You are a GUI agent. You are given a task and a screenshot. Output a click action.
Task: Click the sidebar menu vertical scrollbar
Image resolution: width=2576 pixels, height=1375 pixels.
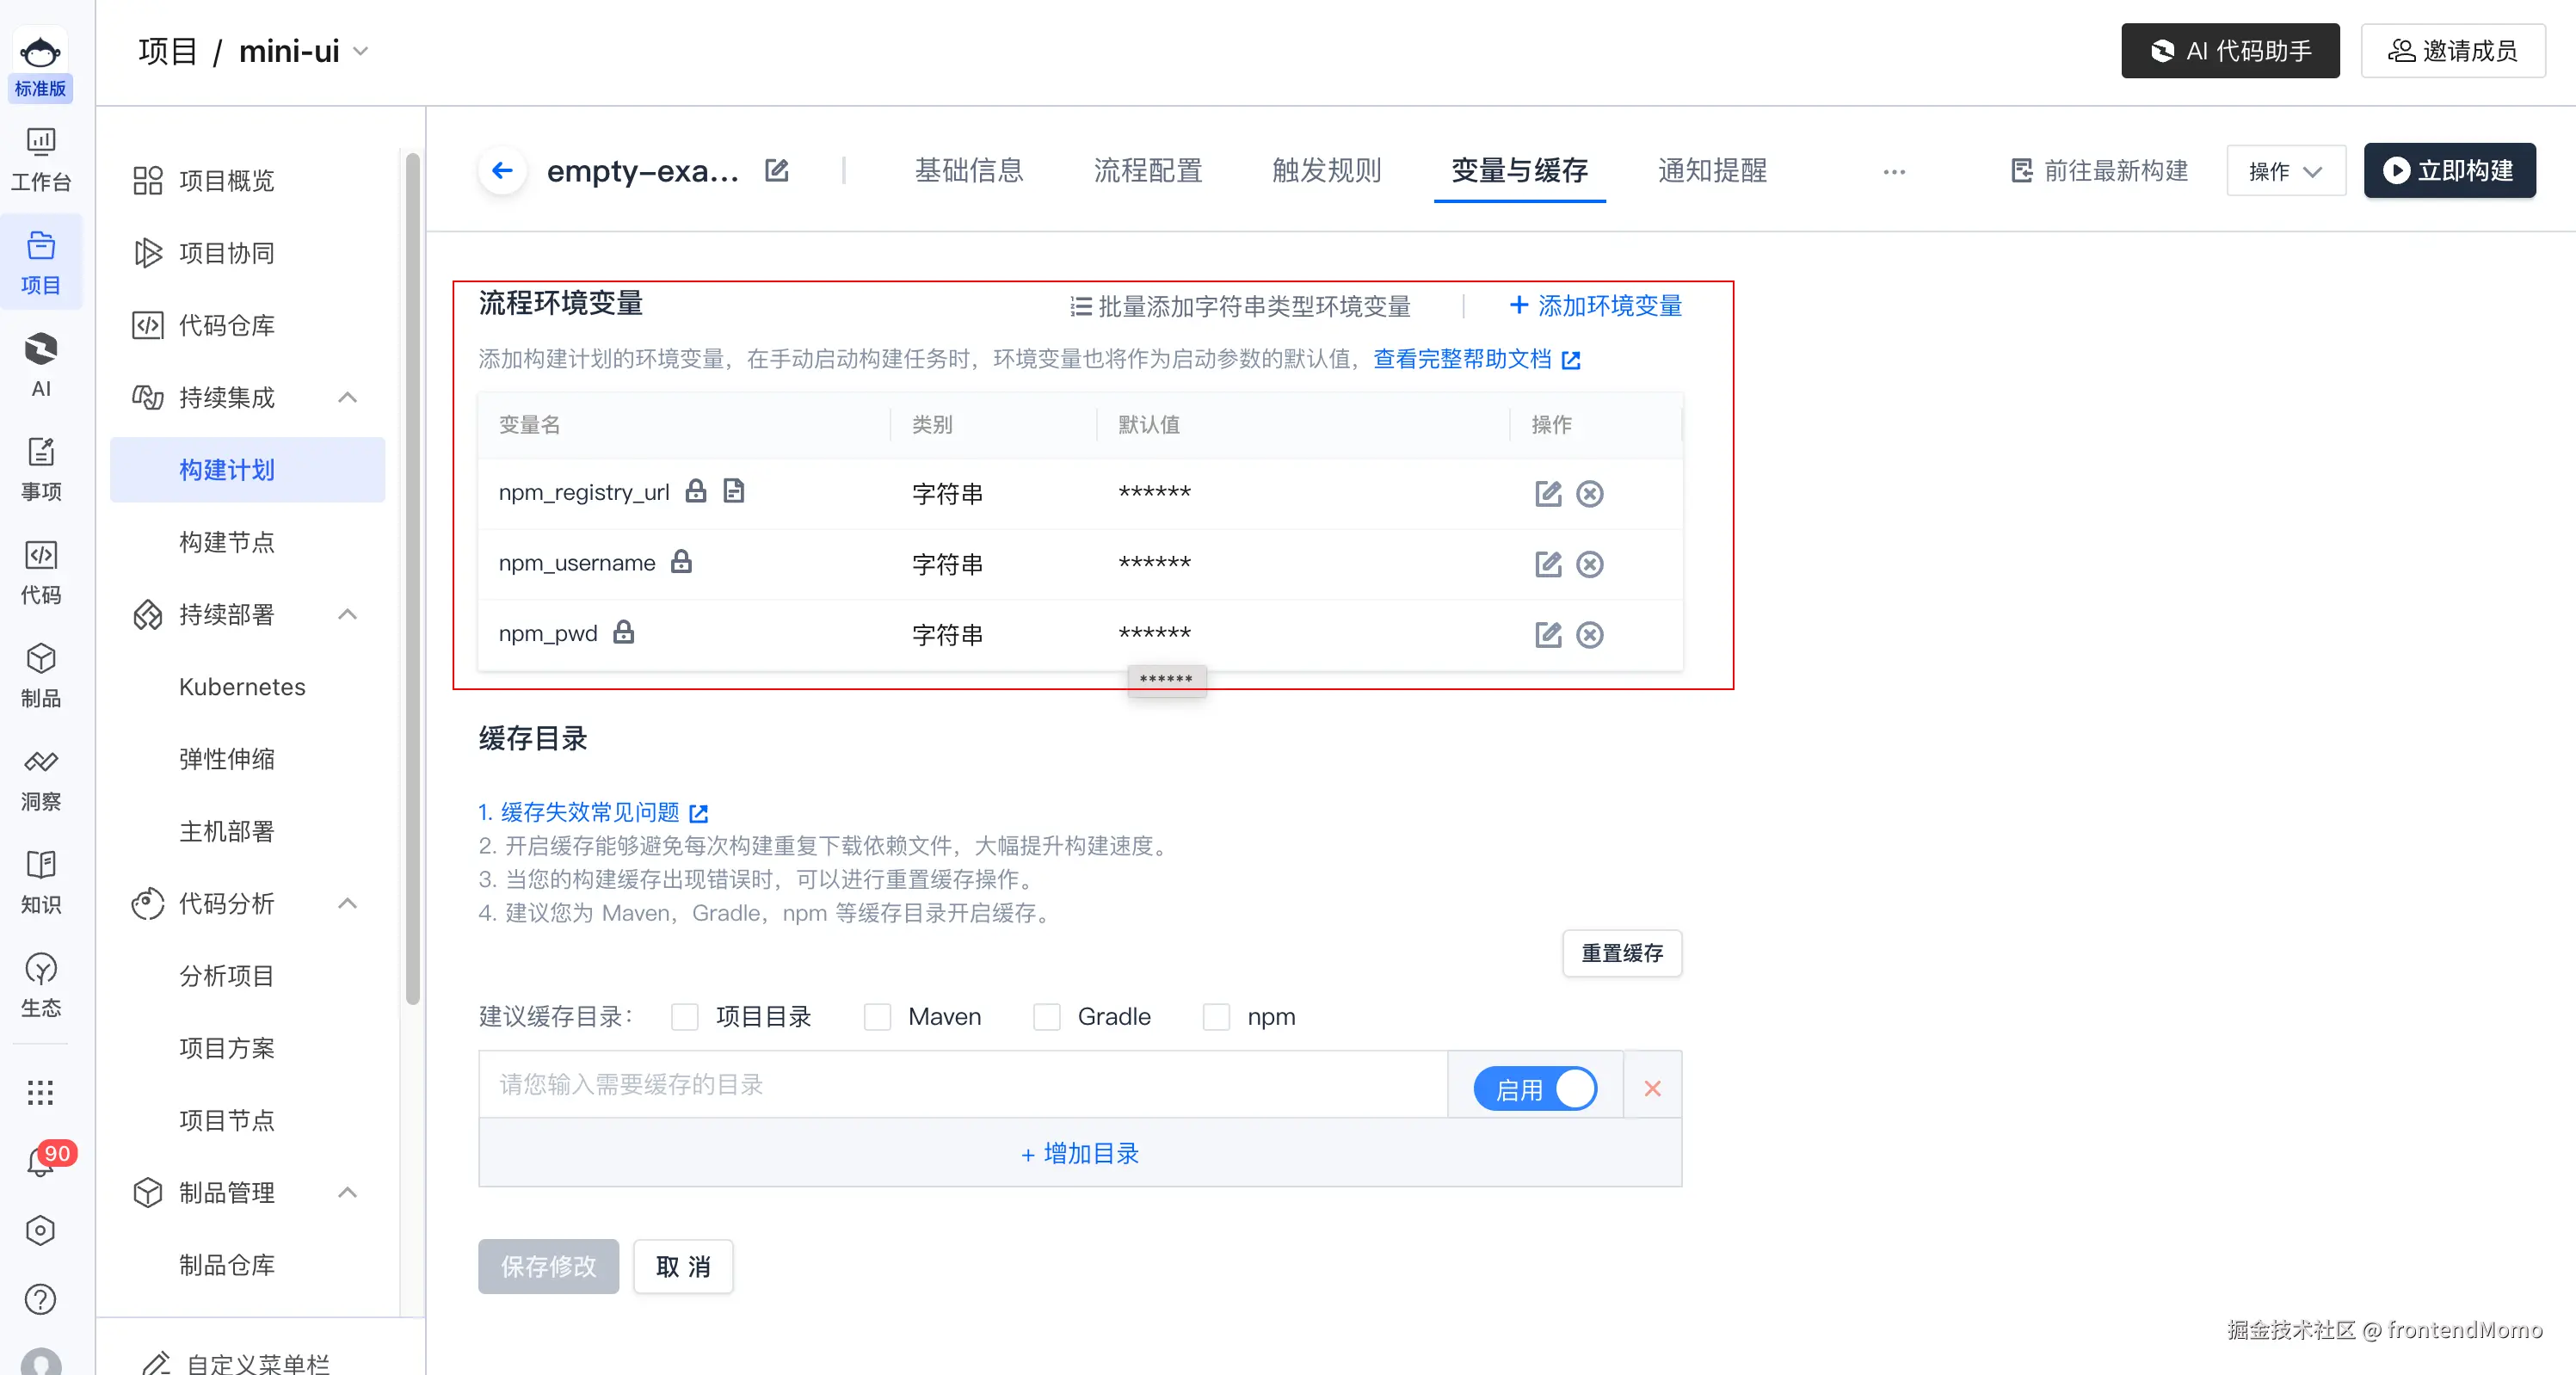tap(412, 578)
